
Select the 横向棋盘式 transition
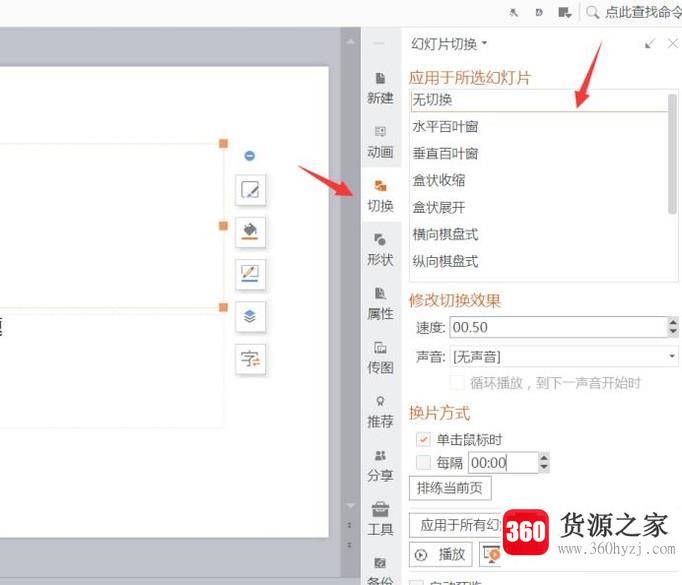(x=538, y=234)
